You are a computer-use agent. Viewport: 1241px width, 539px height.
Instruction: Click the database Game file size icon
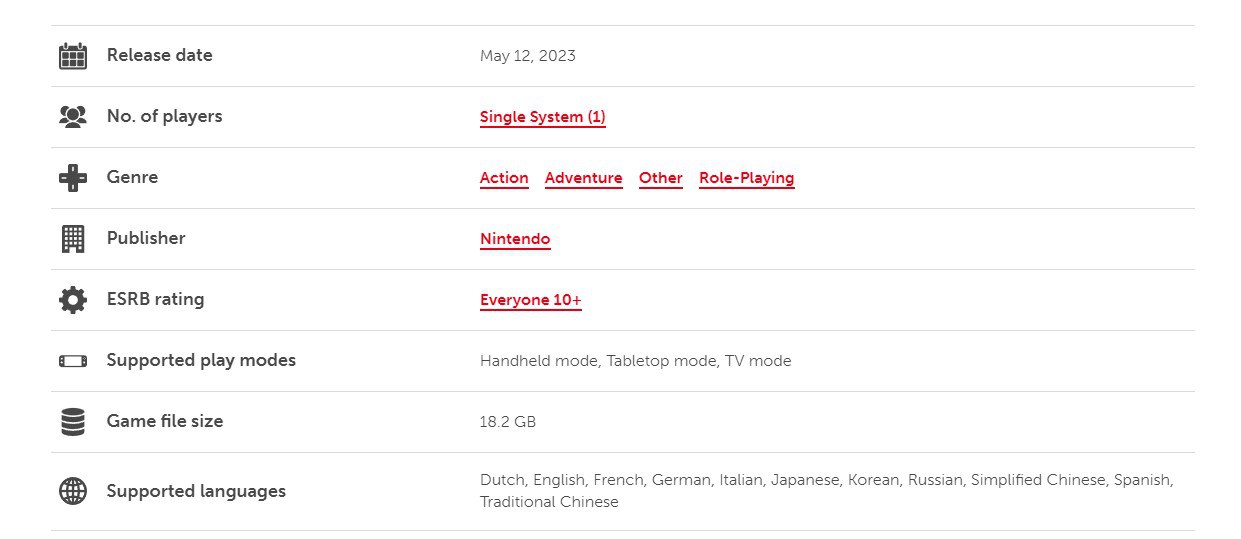coord(73,422)
